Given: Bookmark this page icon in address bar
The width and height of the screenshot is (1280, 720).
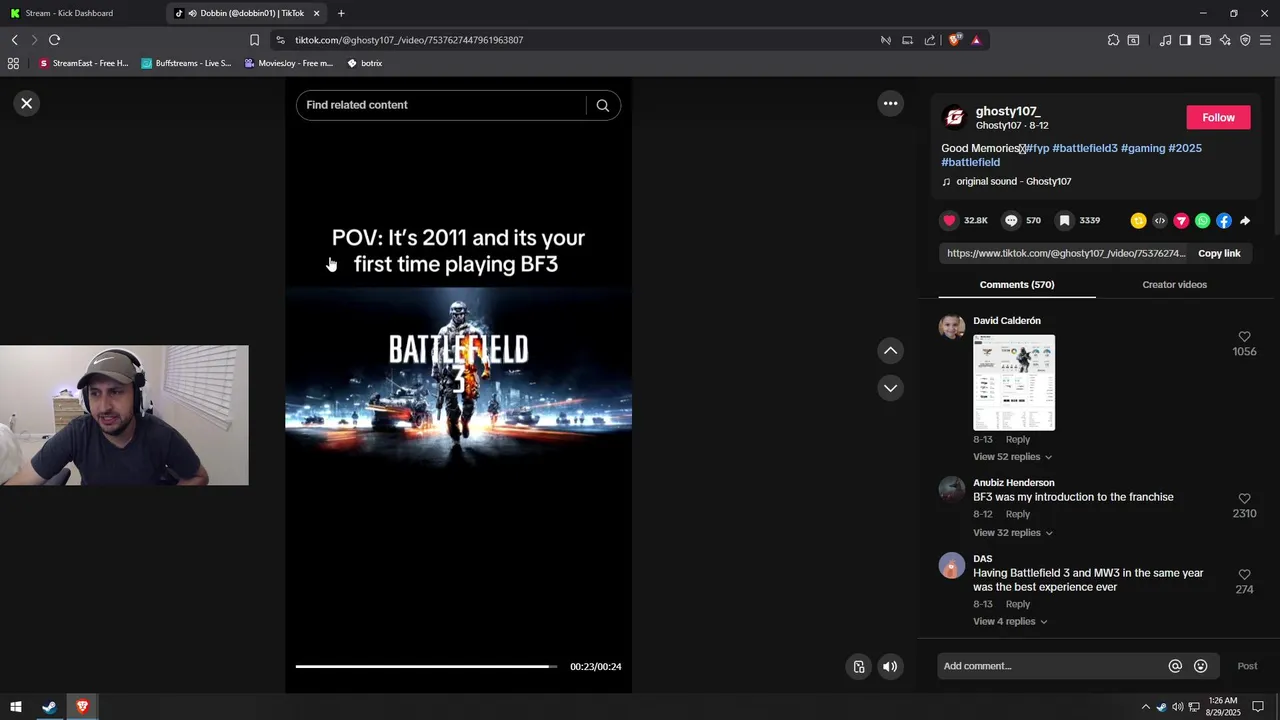Looking at the screenshot, I should [x=254, y=40].
